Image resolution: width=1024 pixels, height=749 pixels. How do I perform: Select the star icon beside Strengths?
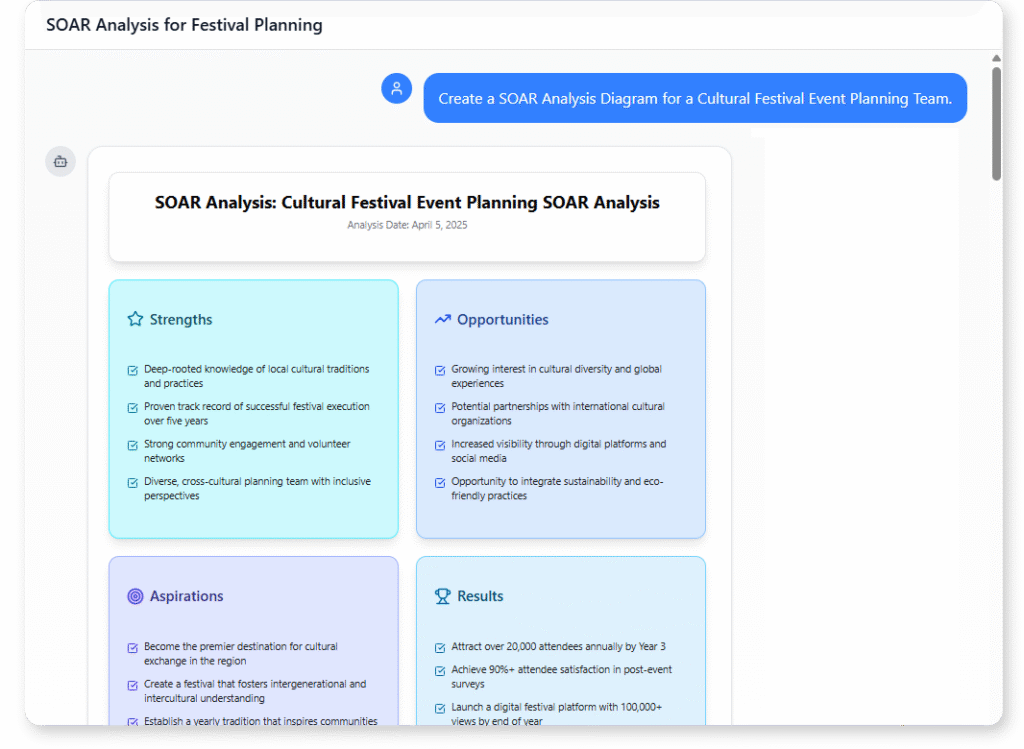(x=134, y=318)
